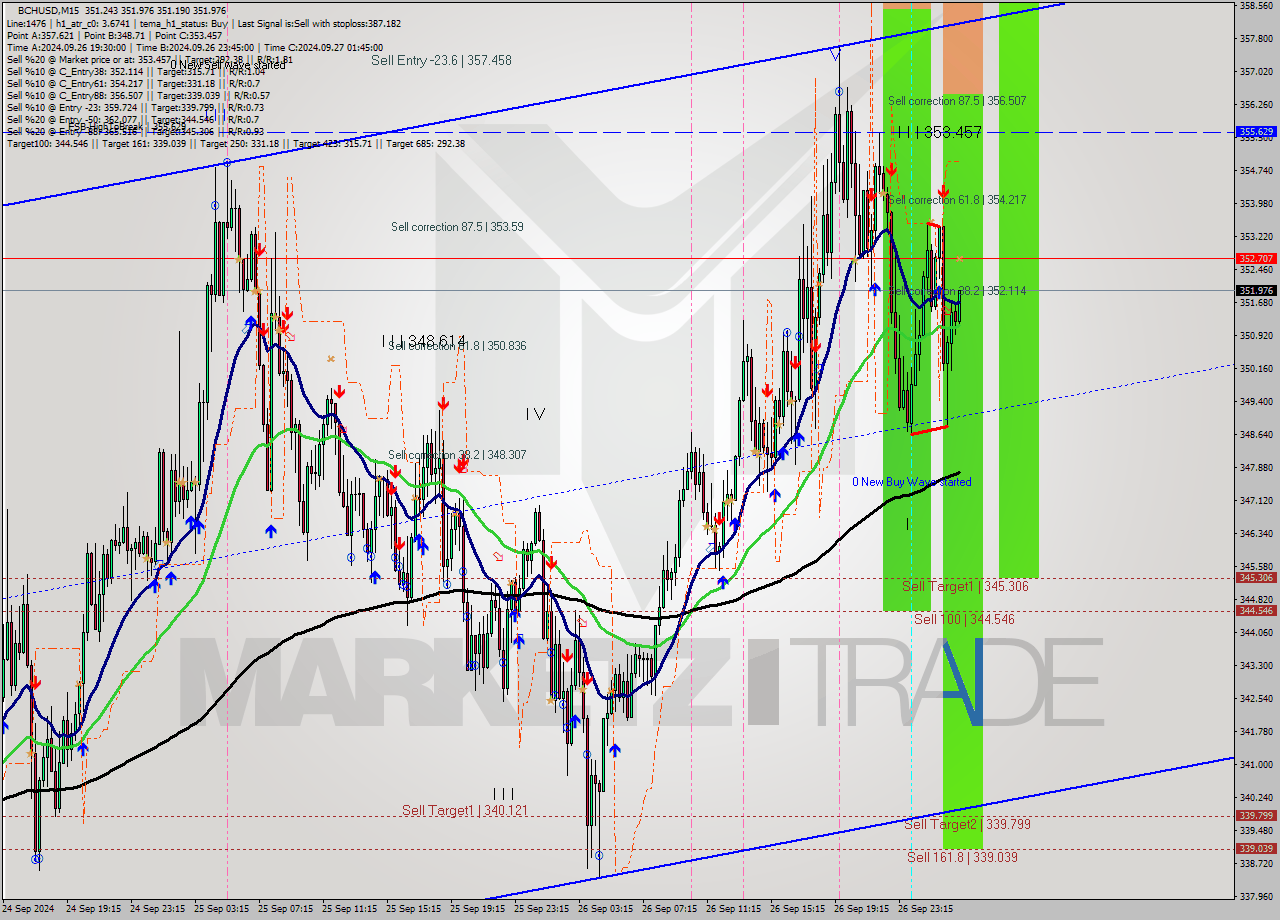Select the 344.546 price tag on axis
Screen dimensions: 1280x920
point(1256,611)
